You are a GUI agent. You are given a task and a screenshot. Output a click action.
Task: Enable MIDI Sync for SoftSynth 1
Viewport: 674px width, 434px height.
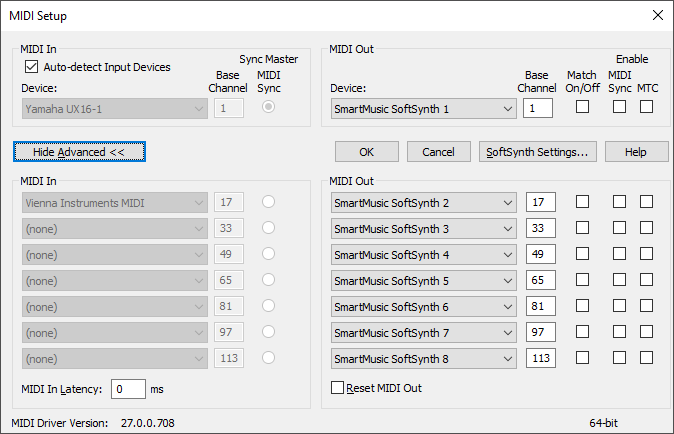pos(620,108)
